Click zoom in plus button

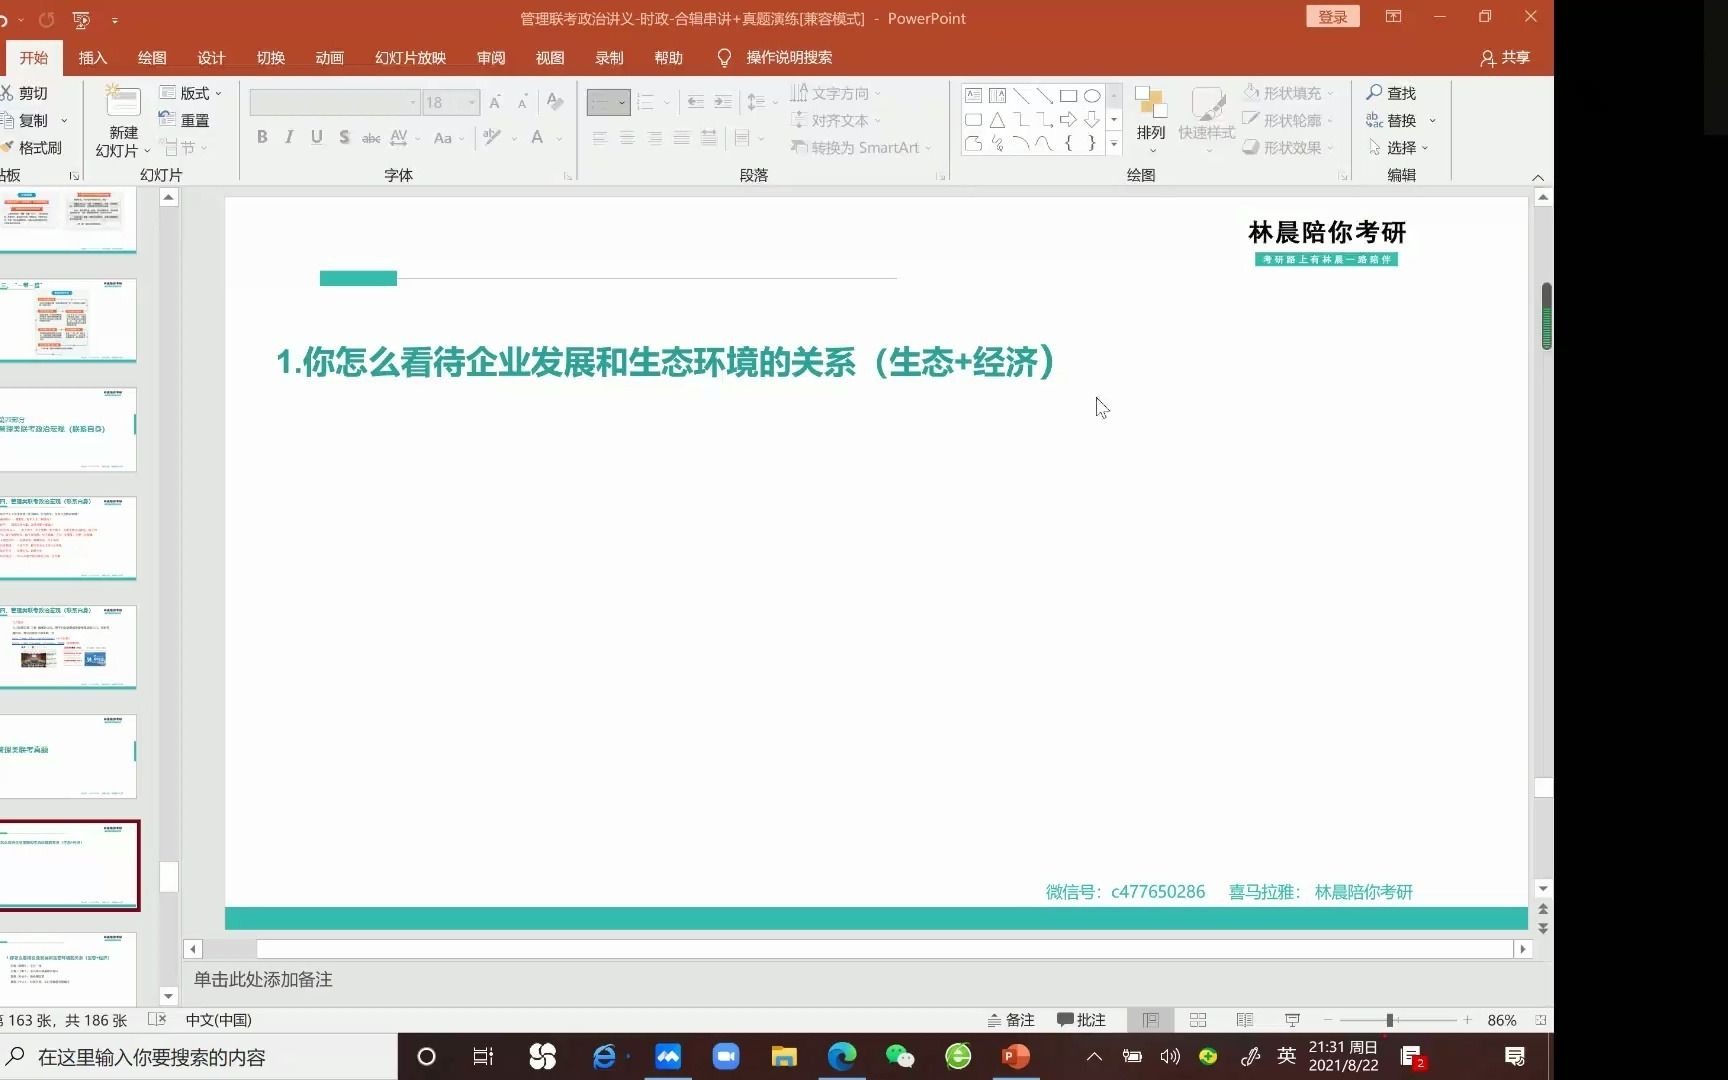tap(1467, 1020)
